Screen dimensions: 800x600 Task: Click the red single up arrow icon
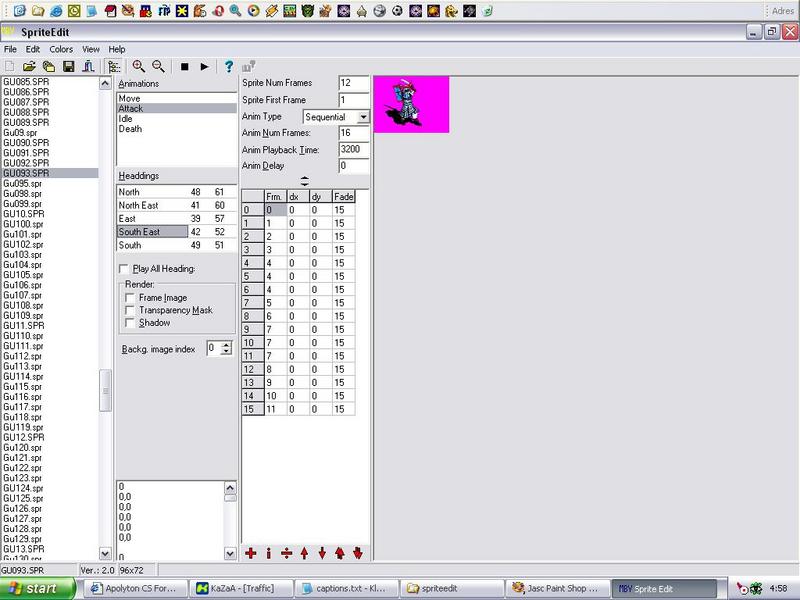point(304,553)
